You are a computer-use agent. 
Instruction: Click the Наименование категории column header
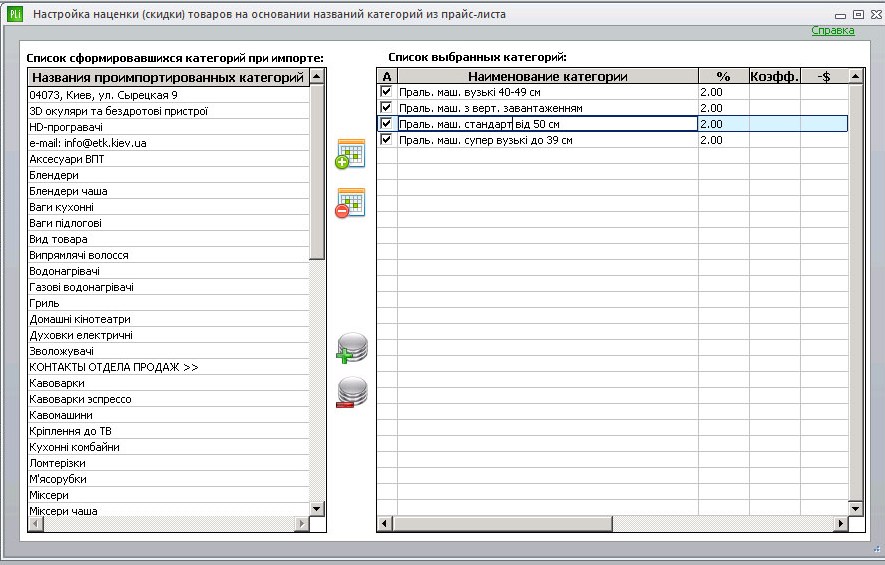tap(547, 76)
